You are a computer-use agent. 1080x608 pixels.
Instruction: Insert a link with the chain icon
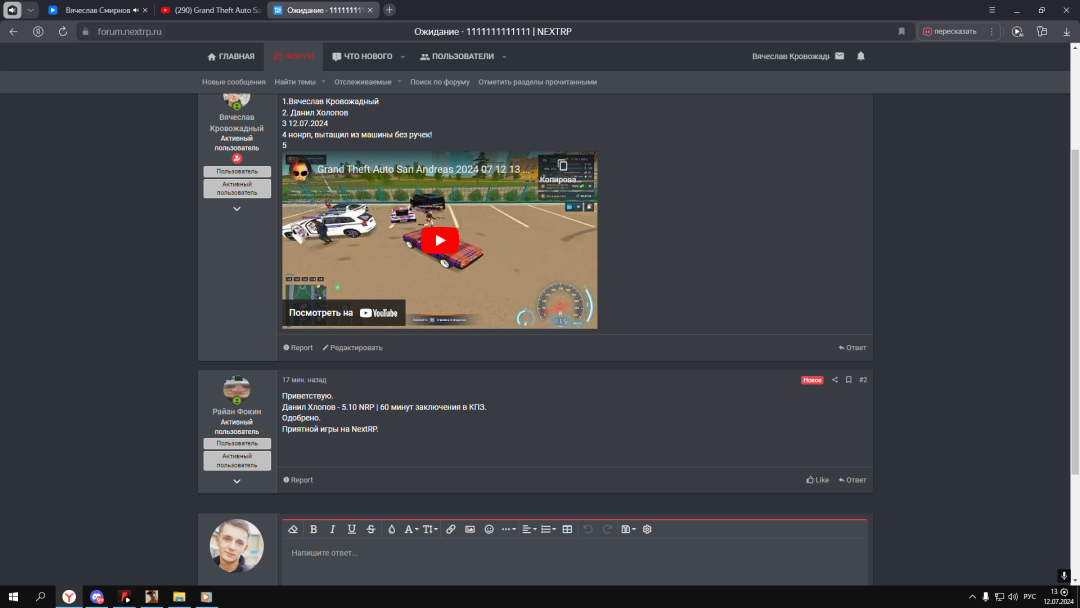coord(450,530)
